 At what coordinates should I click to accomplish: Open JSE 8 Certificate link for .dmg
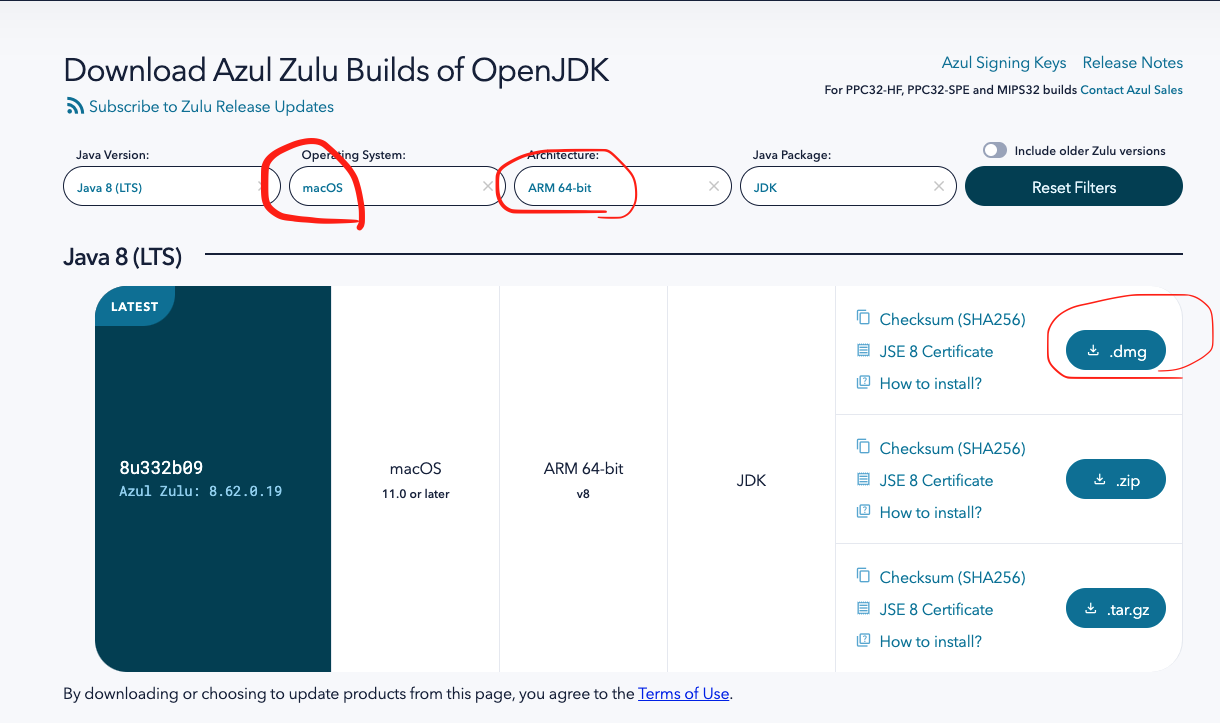936,352
